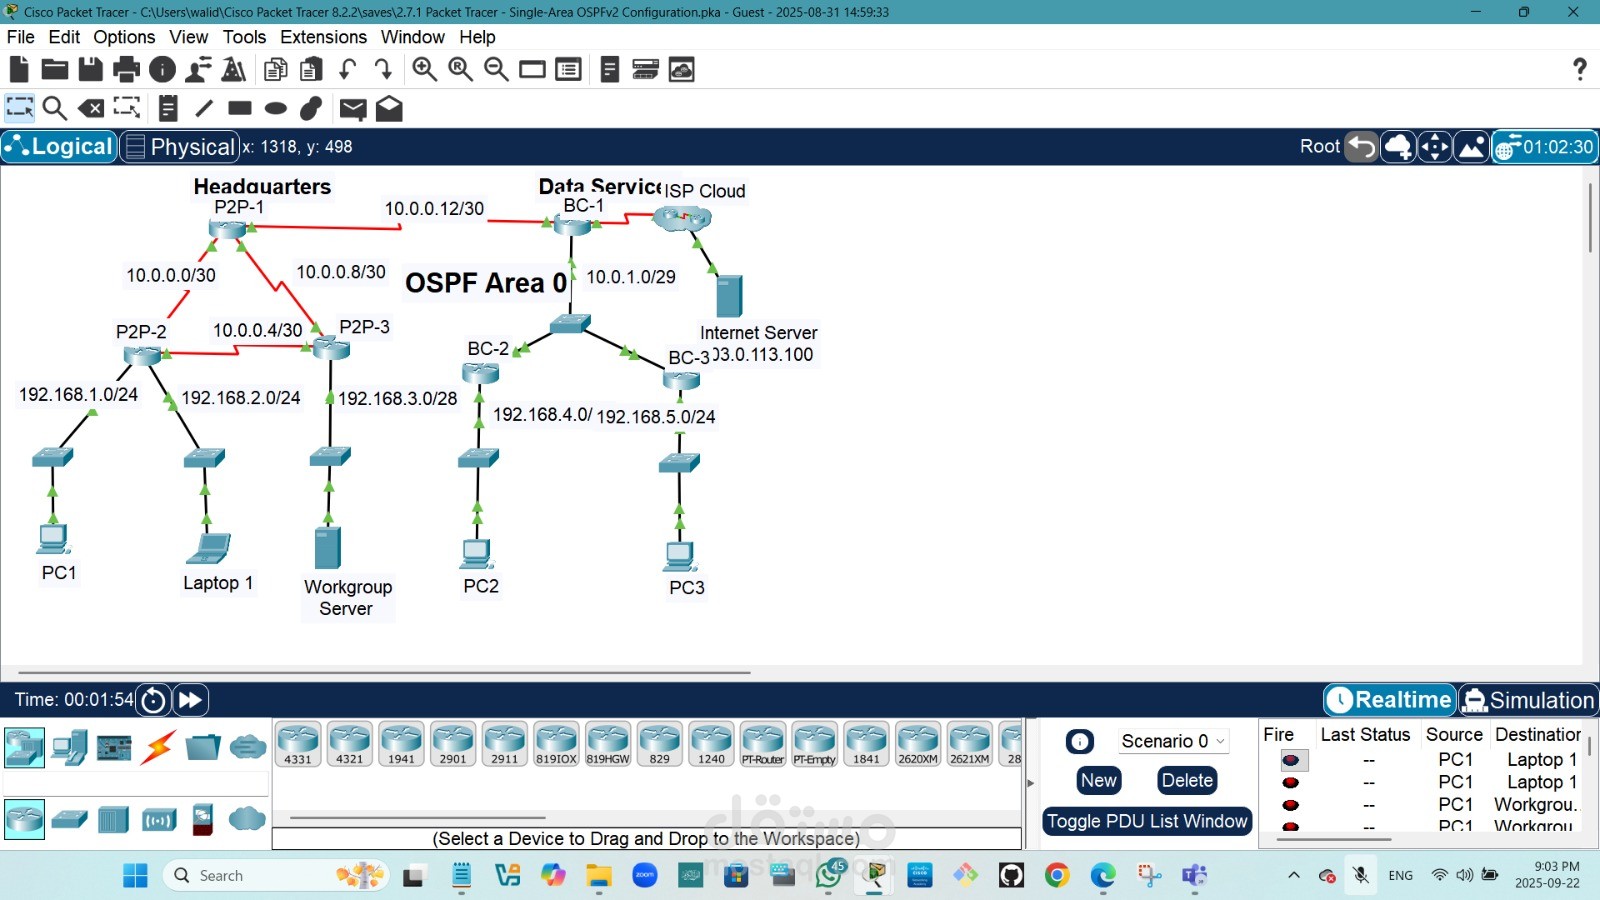This screenshot has width=1600, height=900.
Task: Select the 2911 router model thumbnail
Action: click(504, 744)
